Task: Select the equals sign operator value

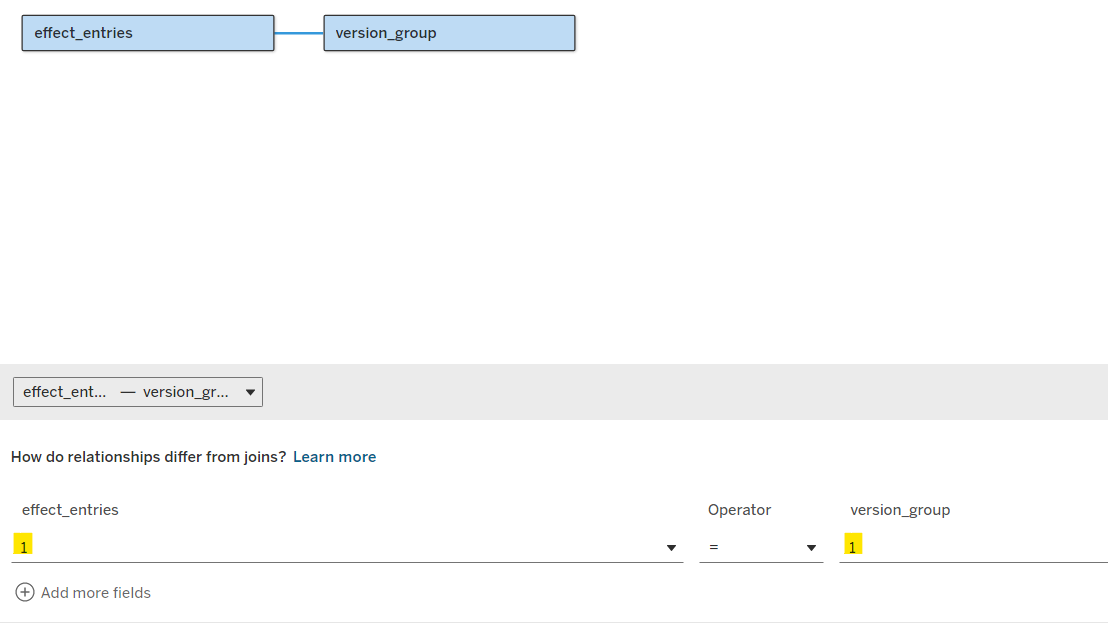Action: coord(713,547)
